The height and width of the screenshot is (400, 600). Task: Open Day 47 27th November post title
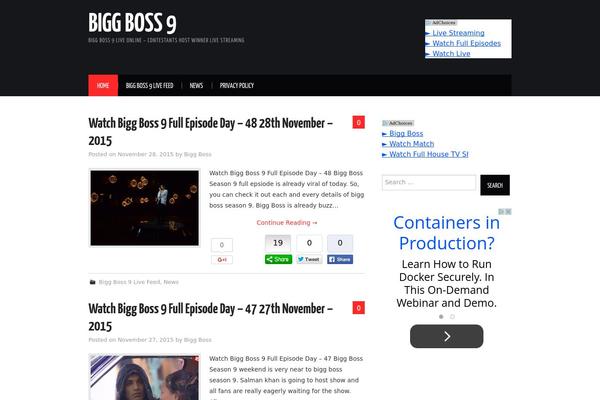(210, 317)
